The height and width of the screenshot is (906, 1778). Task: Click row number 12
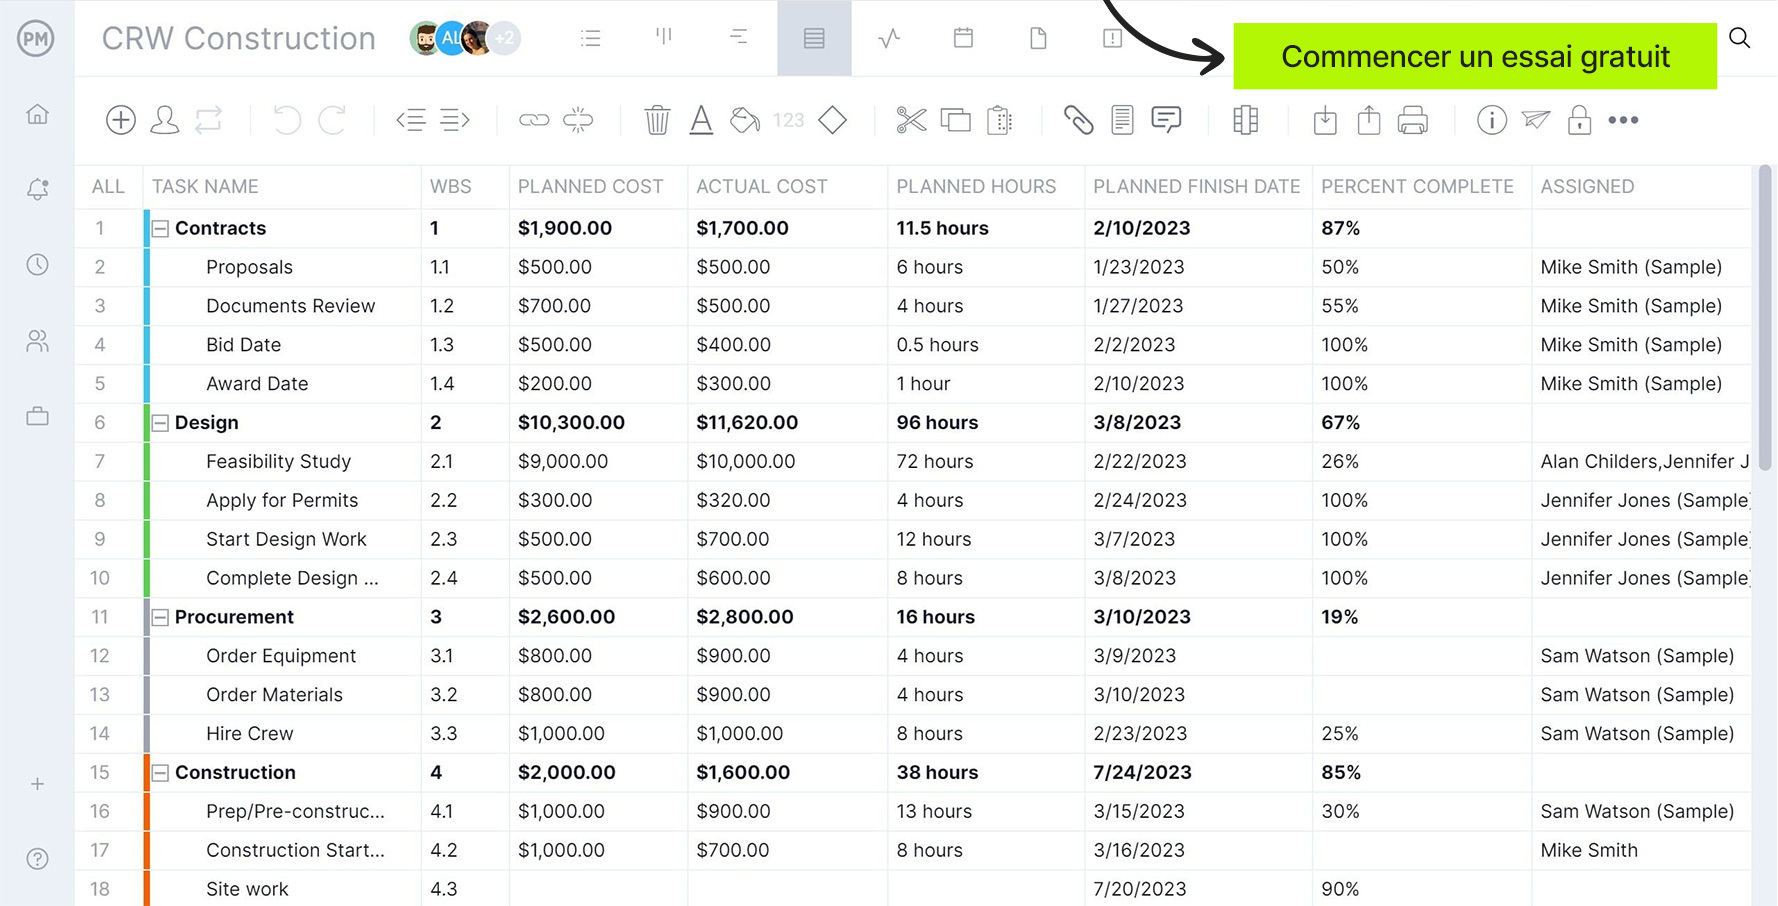coord(100,656)
